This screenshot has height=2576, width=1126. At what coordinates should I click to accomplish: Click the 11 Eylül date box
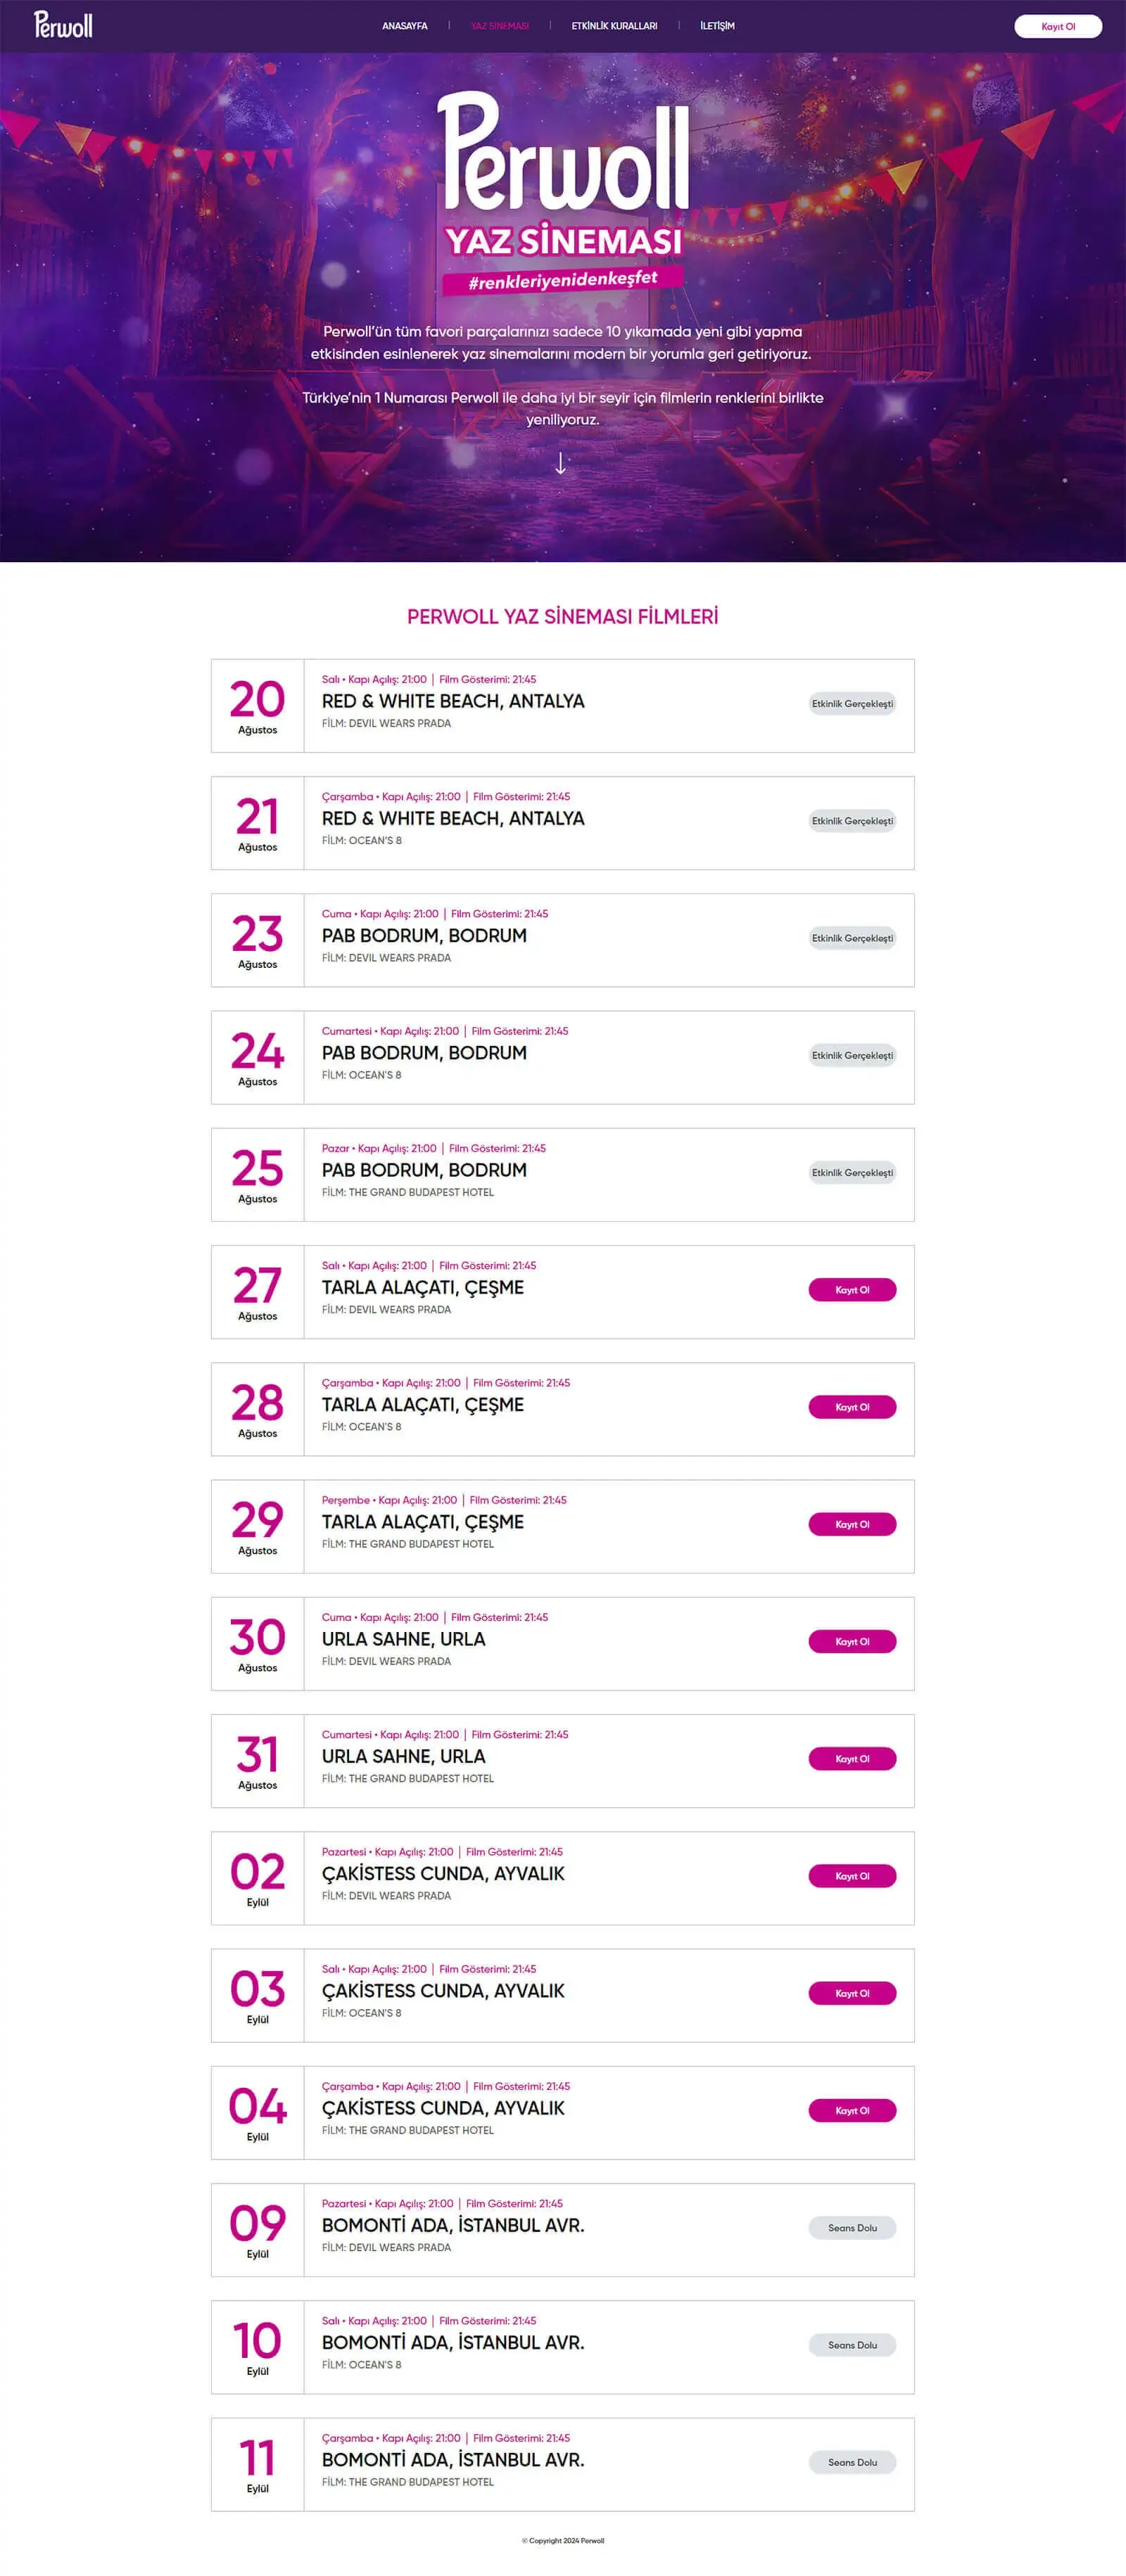coord(257,2464)
